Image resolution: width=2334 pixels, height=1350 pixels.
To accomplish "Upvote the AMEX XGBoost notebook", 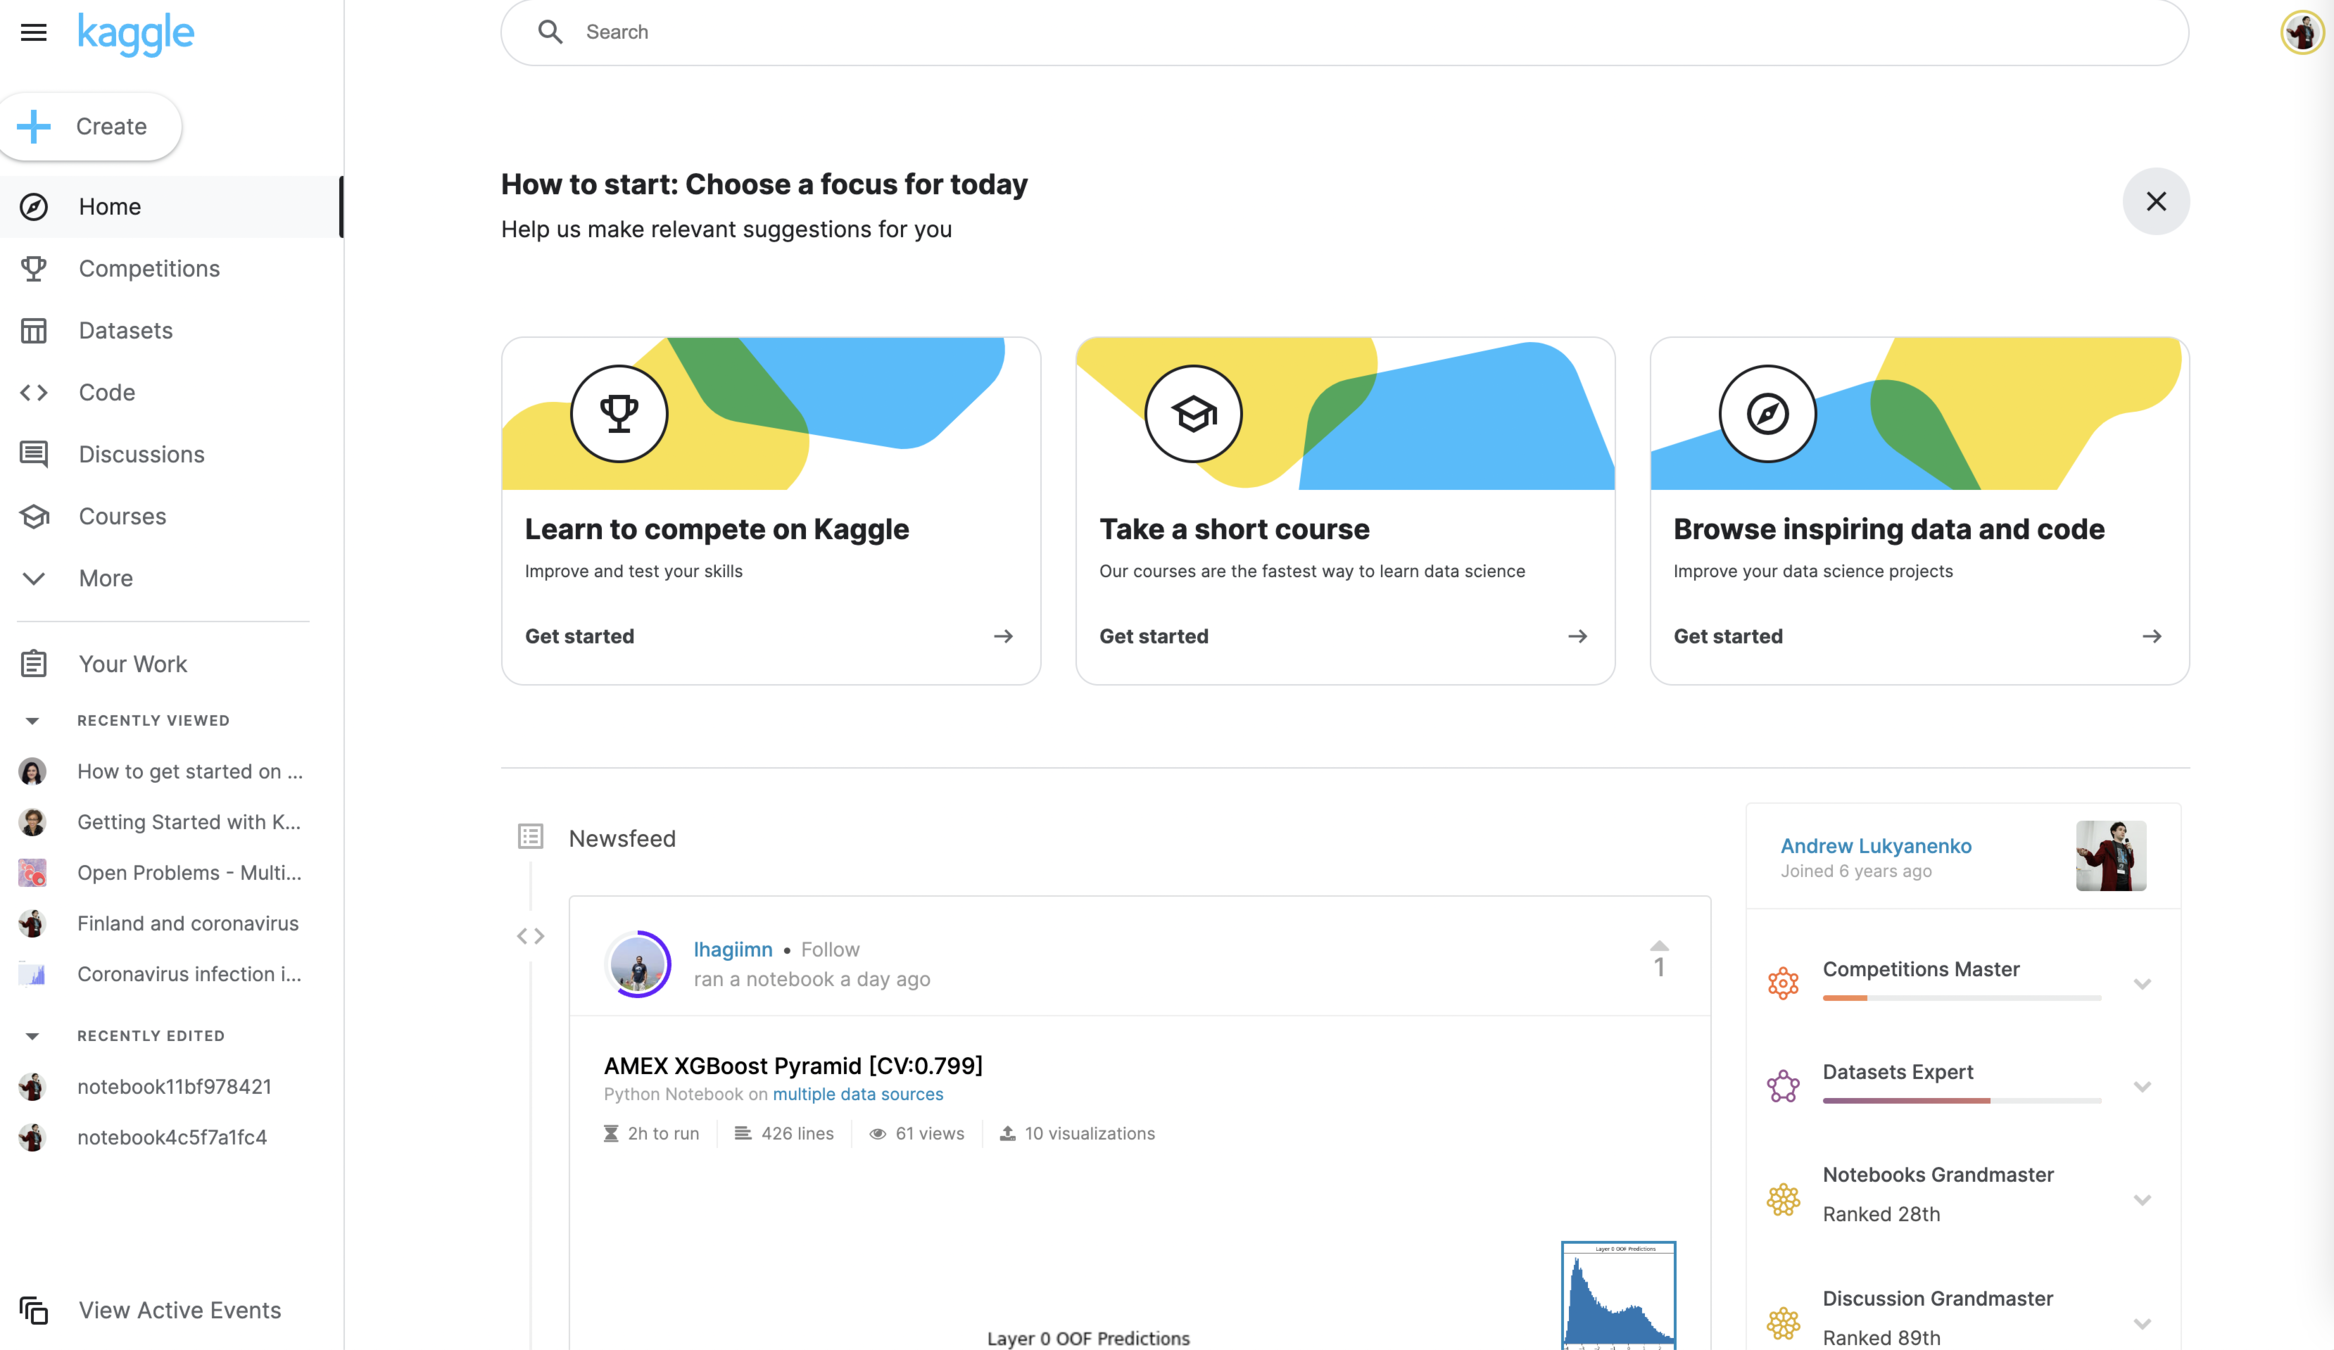I will (1659, 946).
